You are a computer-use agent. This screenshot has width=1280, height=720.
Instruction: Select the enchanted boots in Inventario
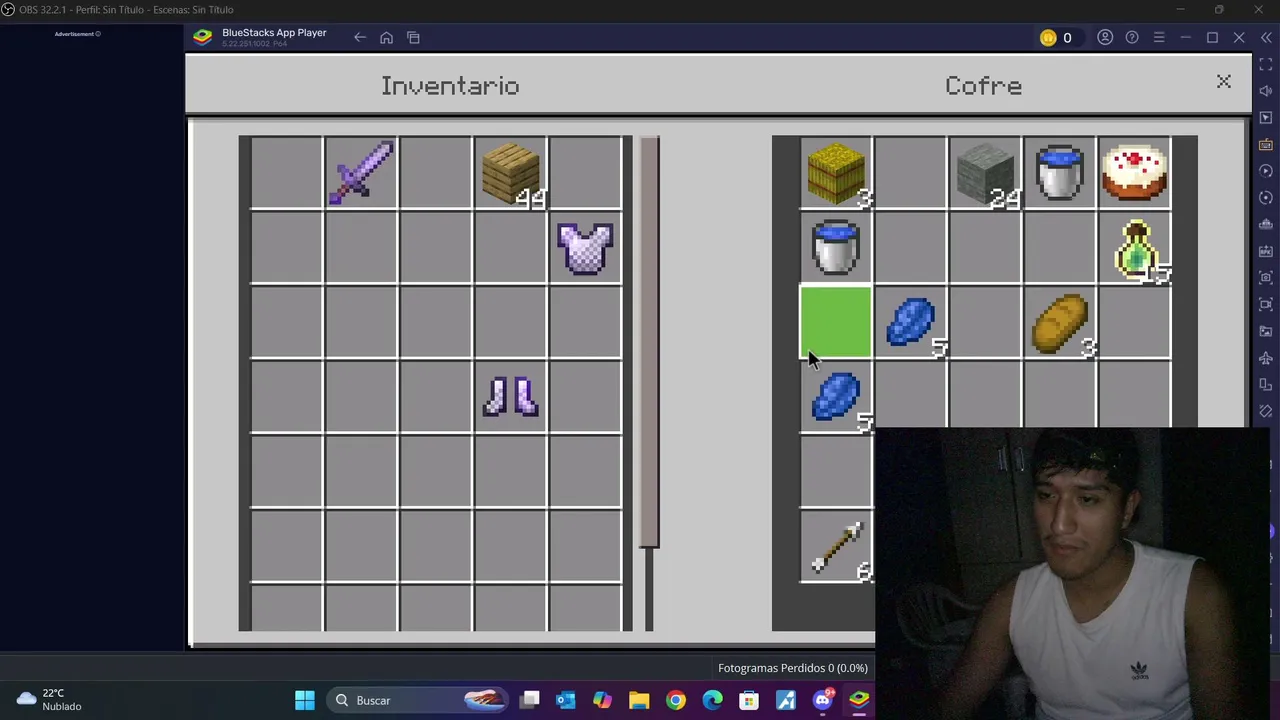(511, 397)
